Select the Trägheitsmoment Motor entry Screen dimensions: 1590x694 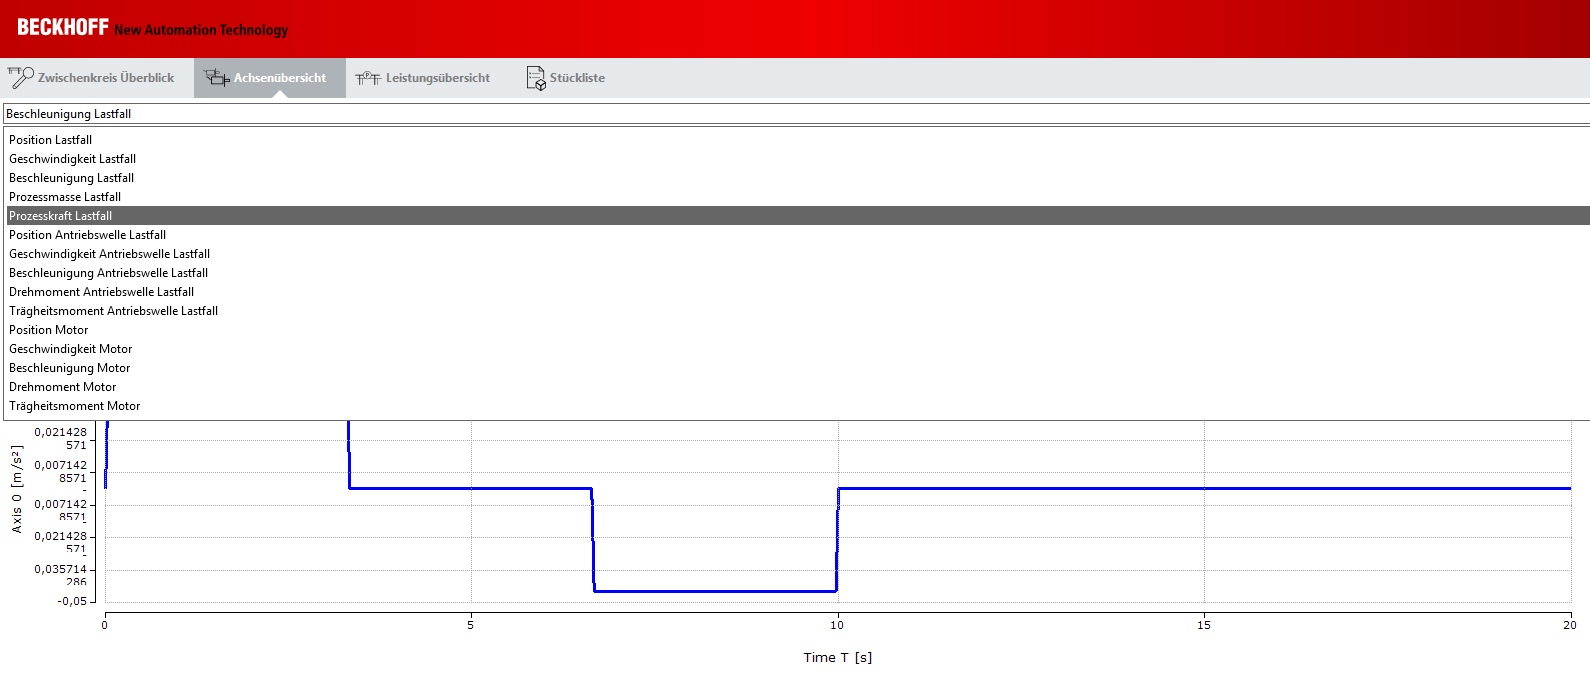coord(798,406)
